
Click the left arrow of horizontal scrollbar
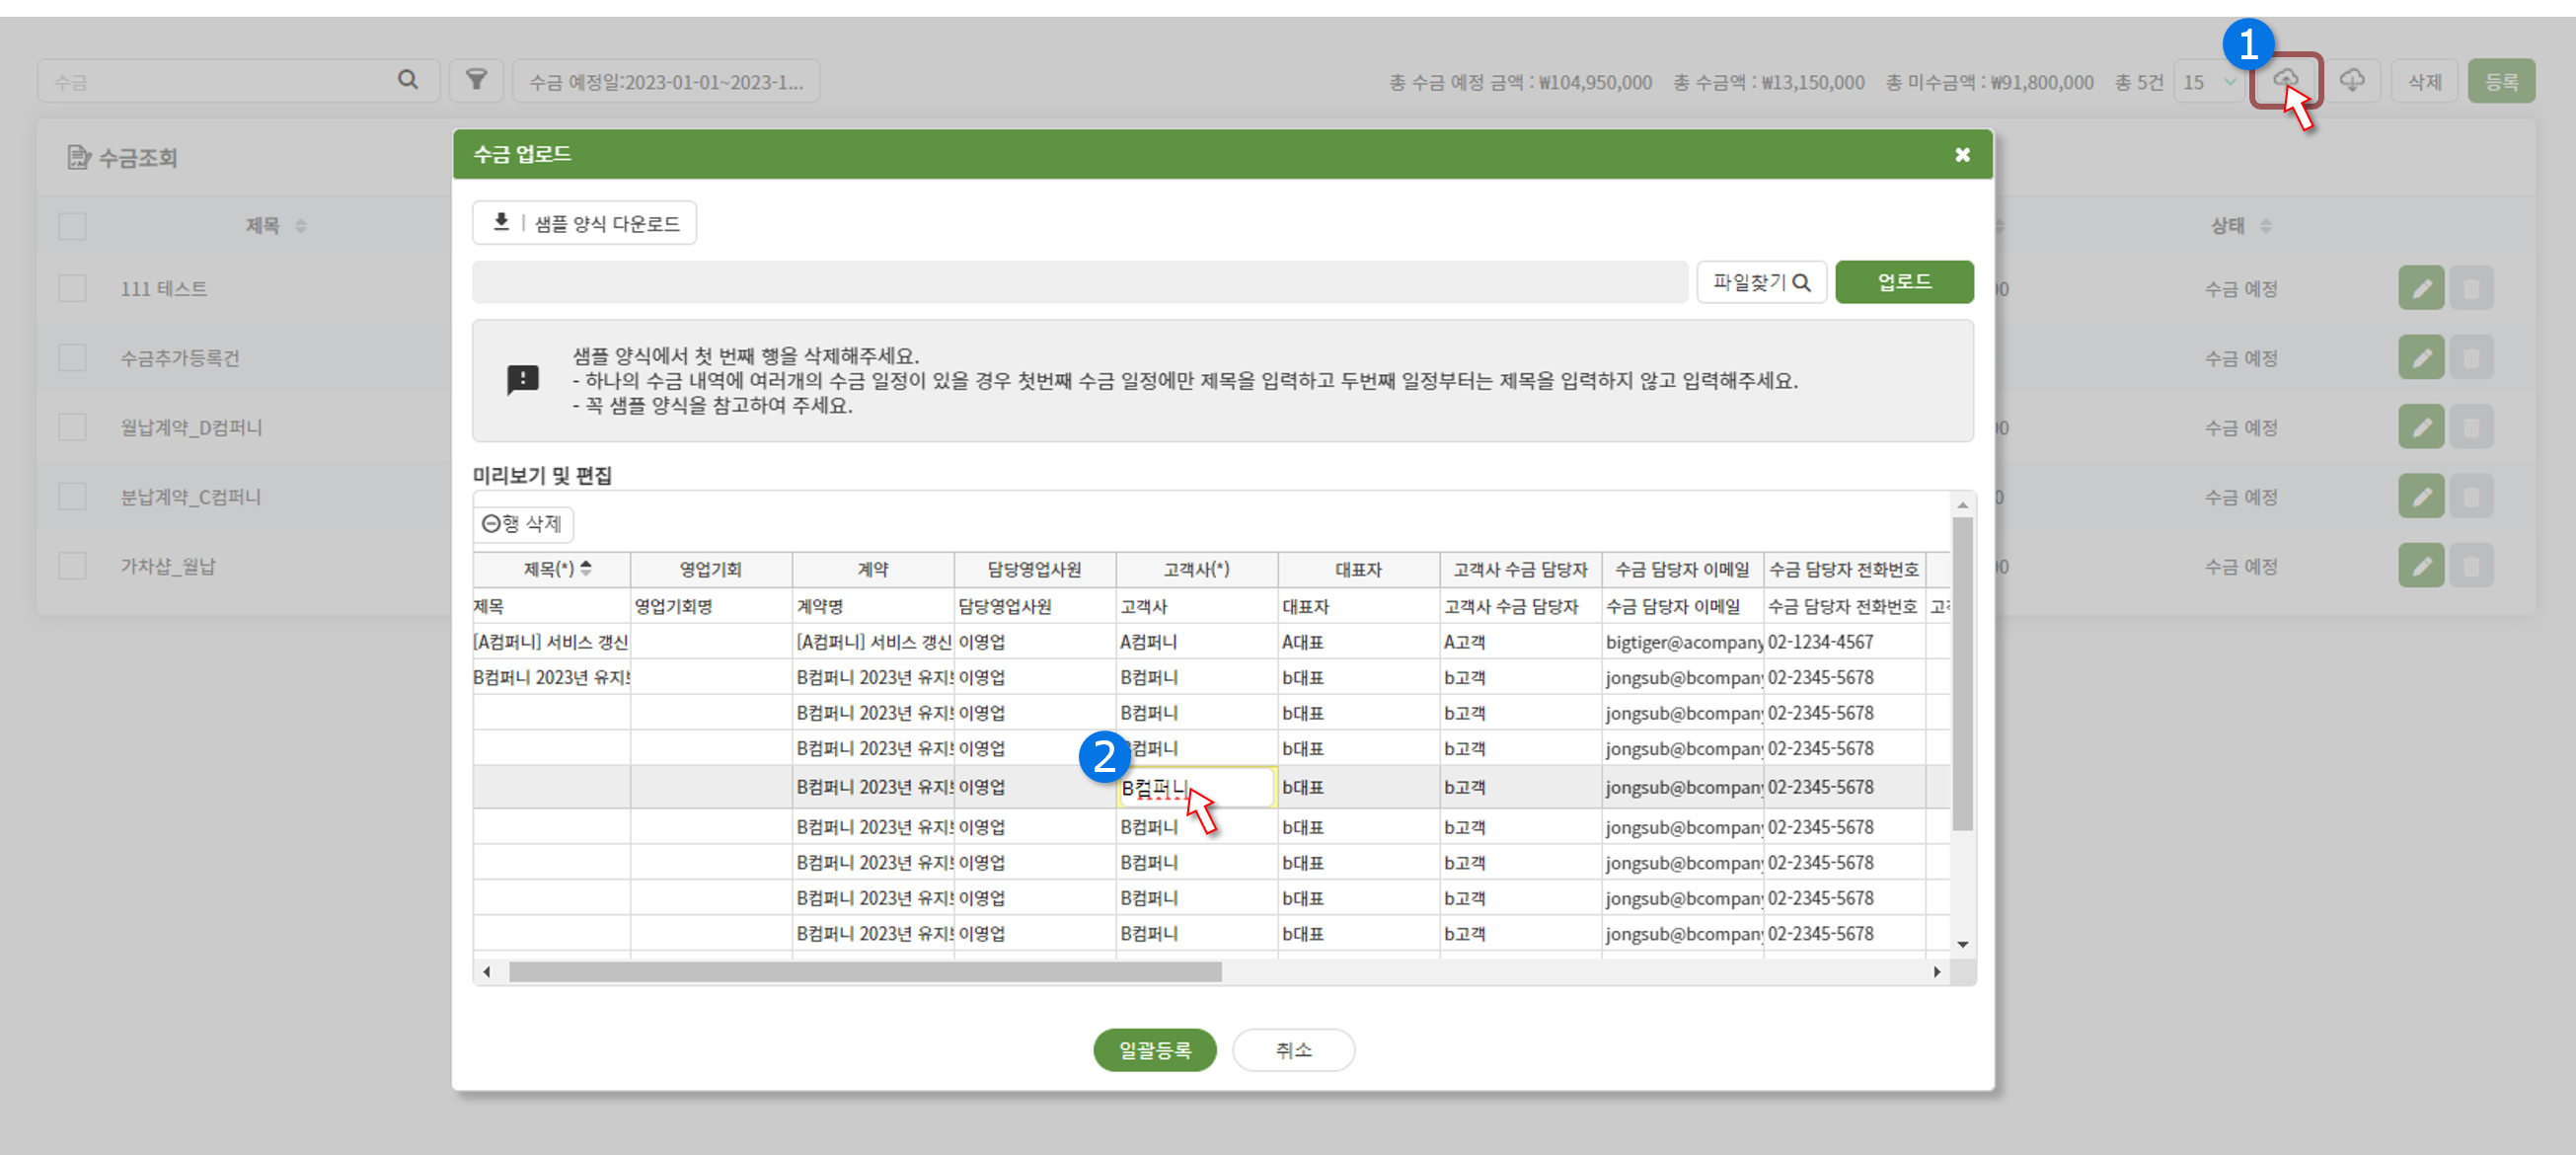[487, 972]
